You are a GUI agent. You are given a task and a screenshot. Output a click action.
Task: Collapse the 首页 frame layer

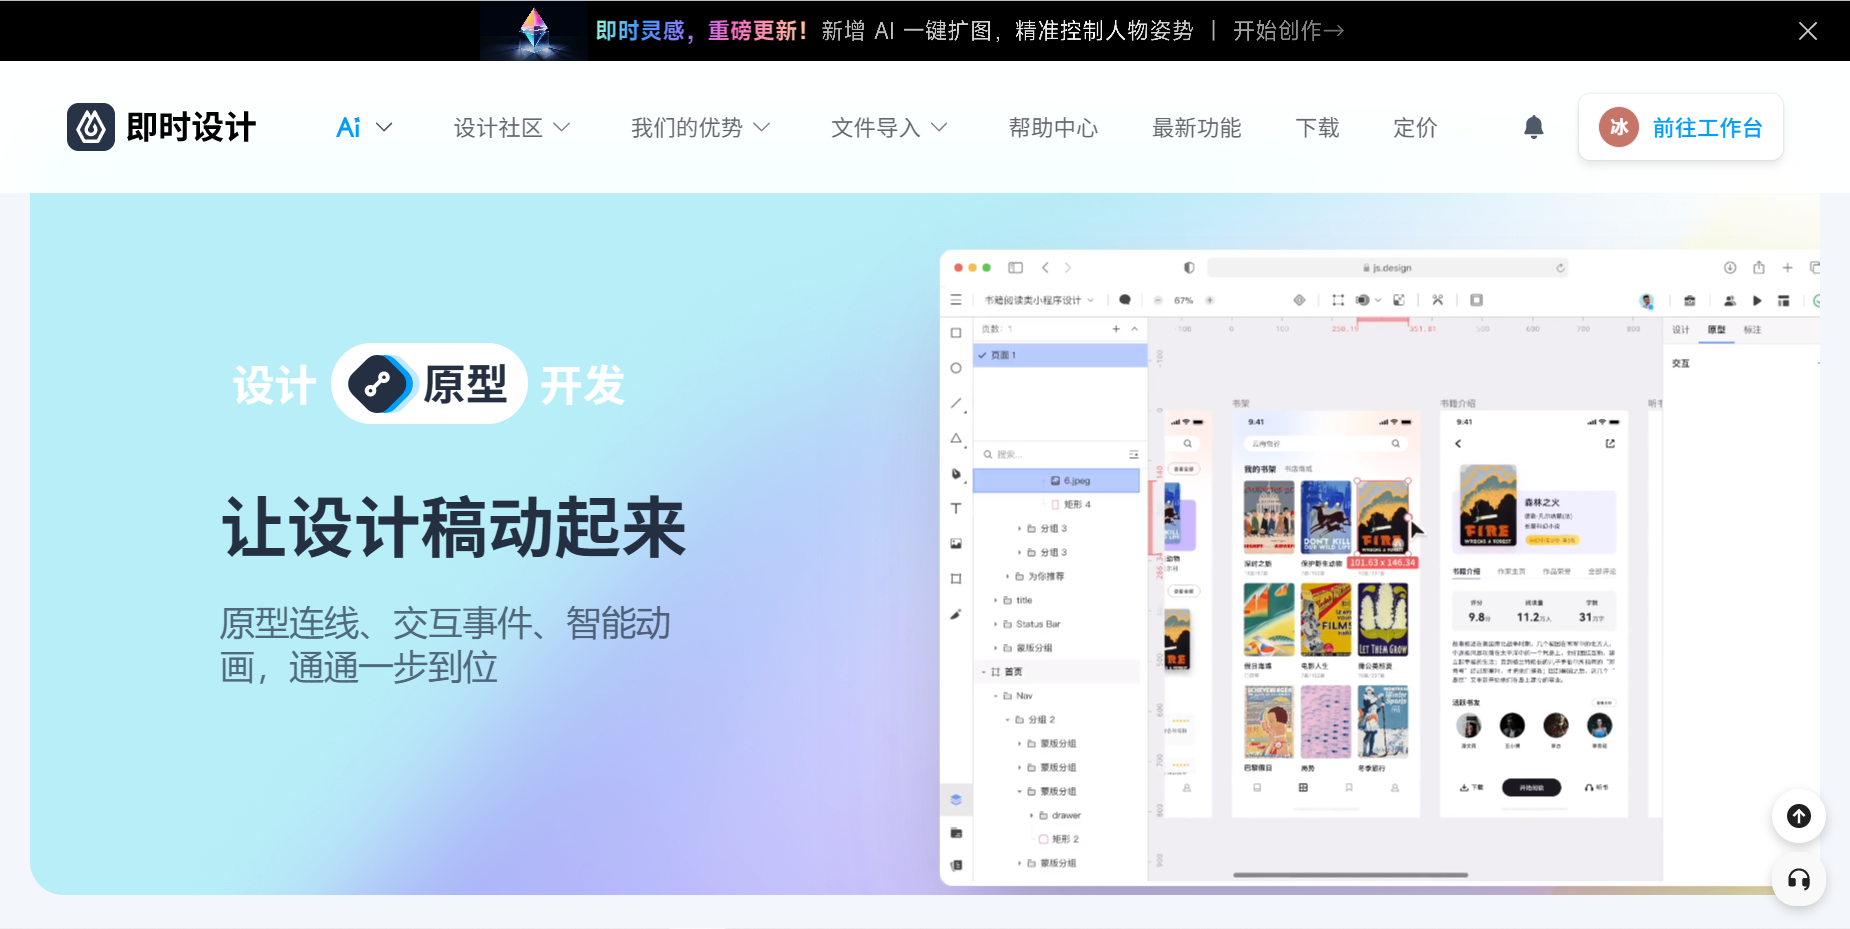pyautogui.click(x=984, y=672)
